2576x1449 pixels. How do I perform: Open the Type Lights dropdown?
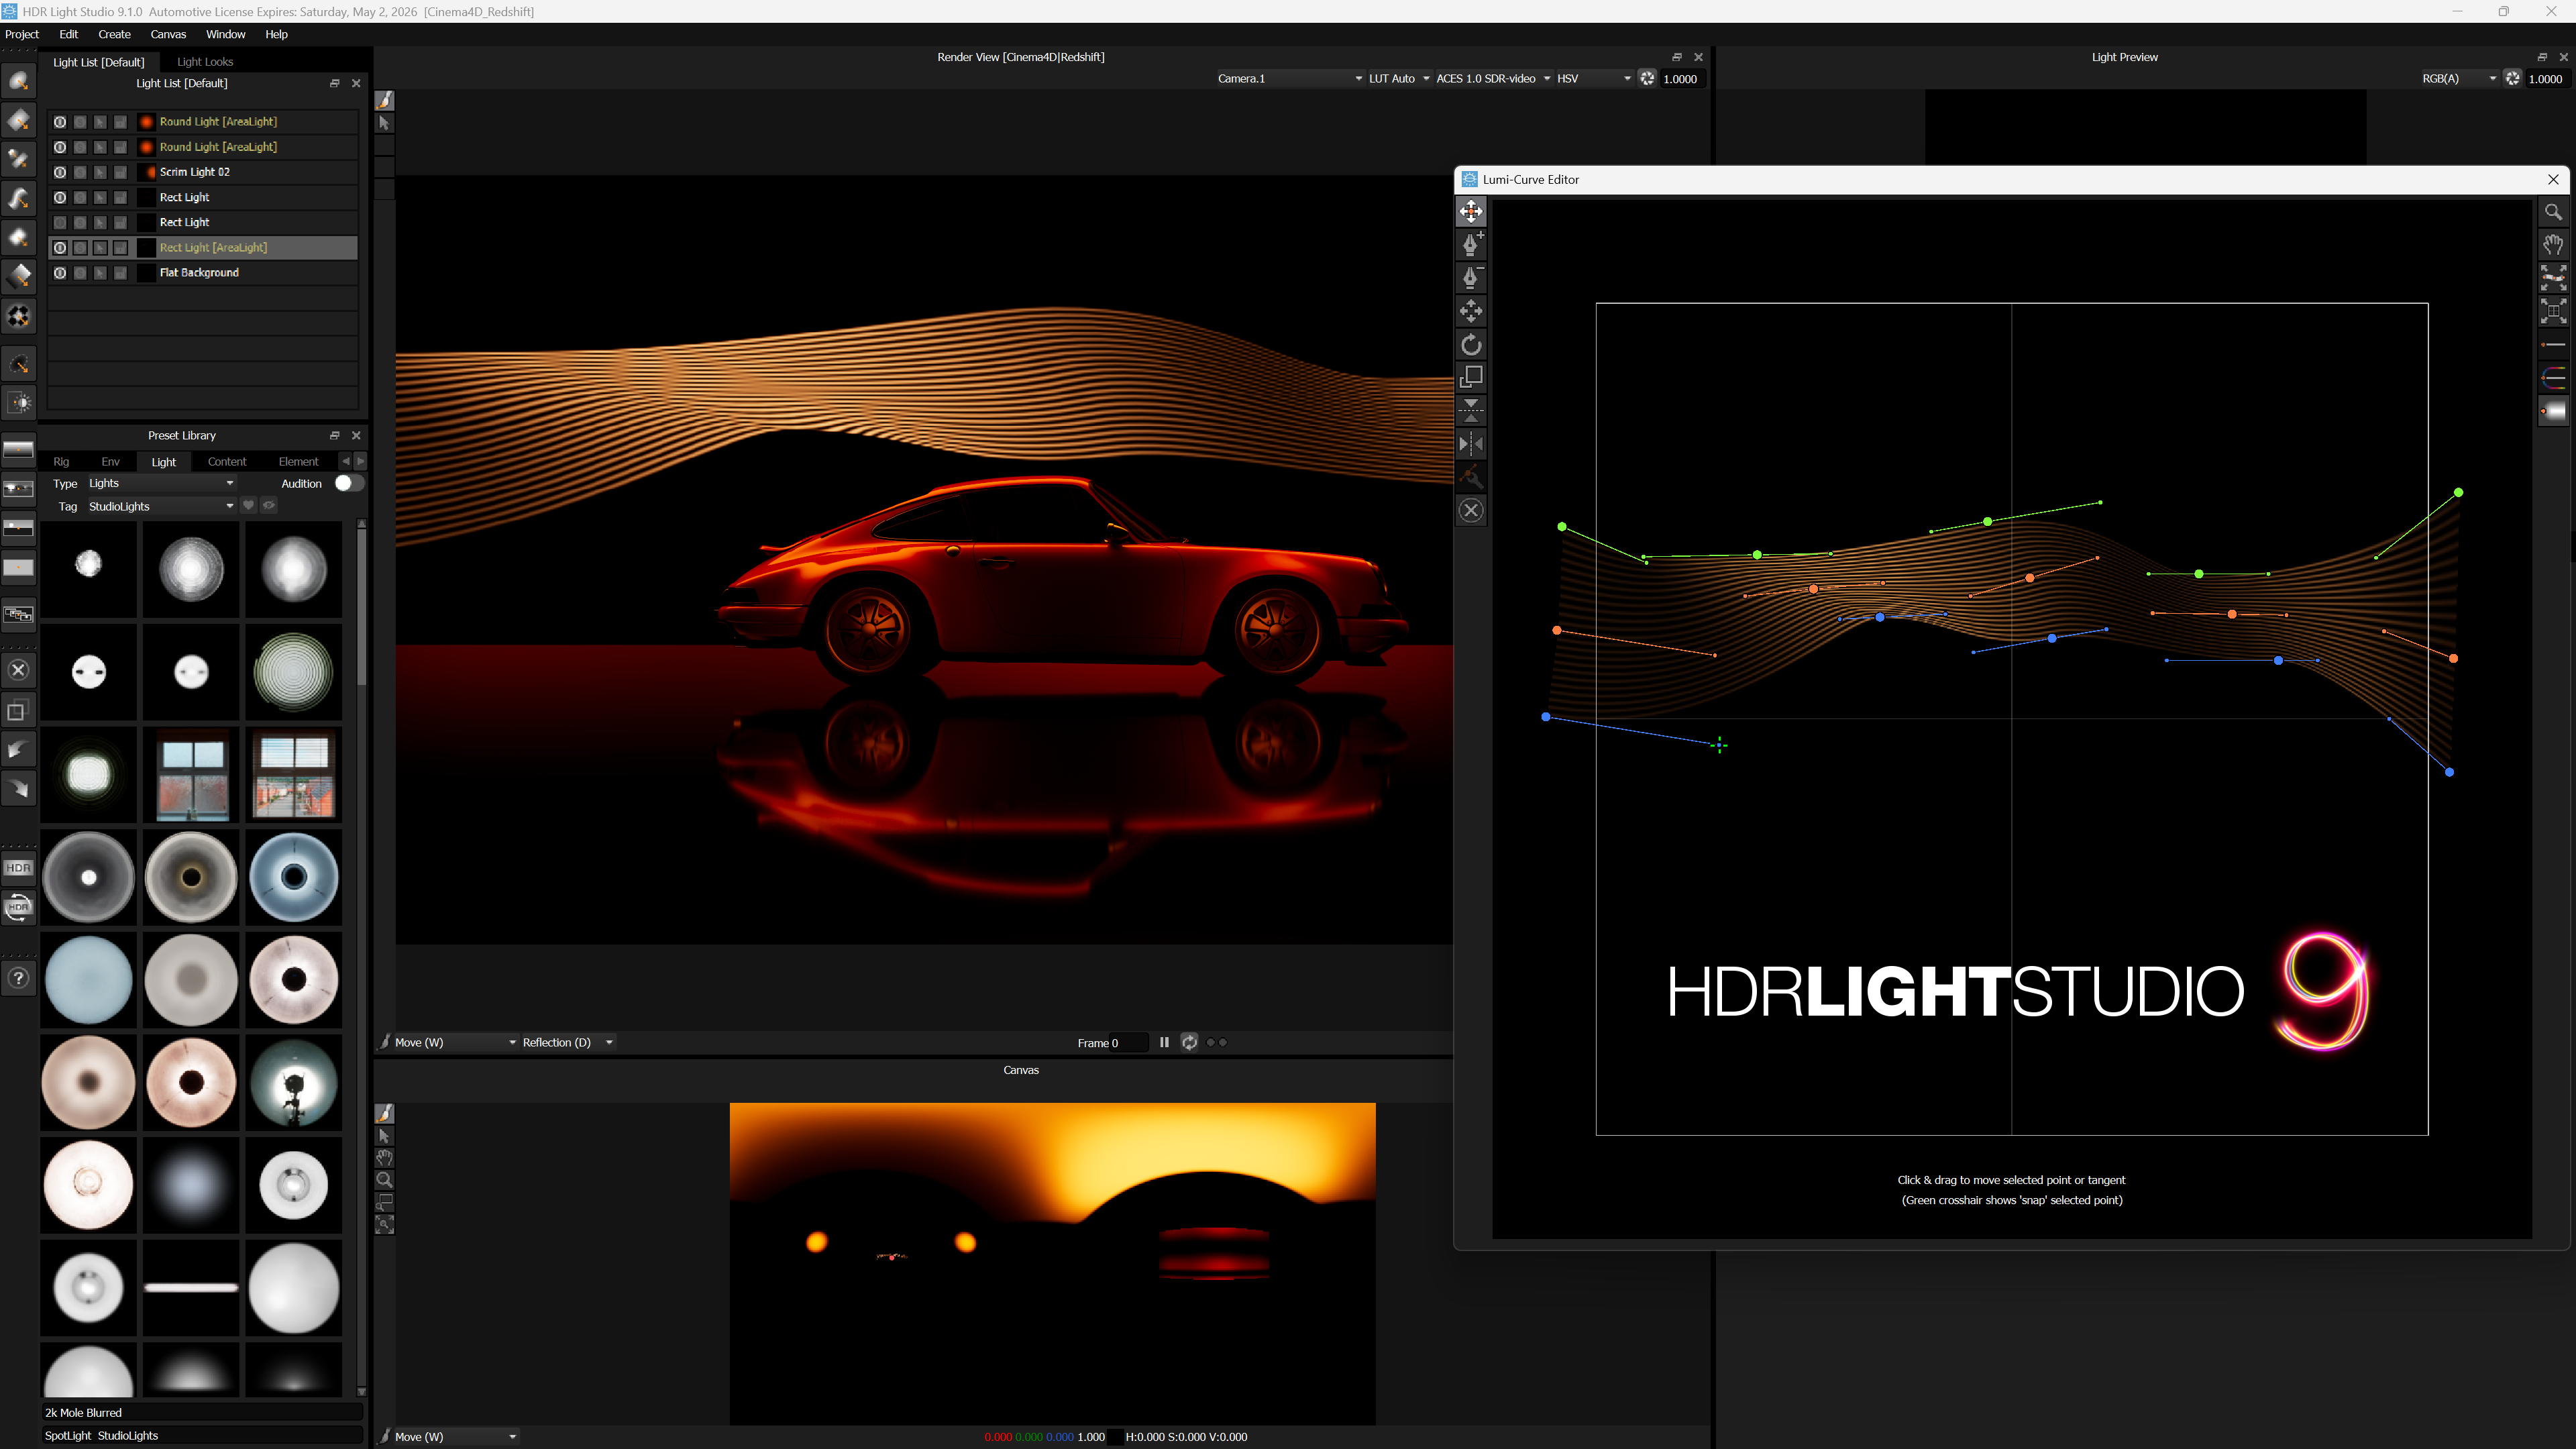pyautogui.click(x=161, y=483)
